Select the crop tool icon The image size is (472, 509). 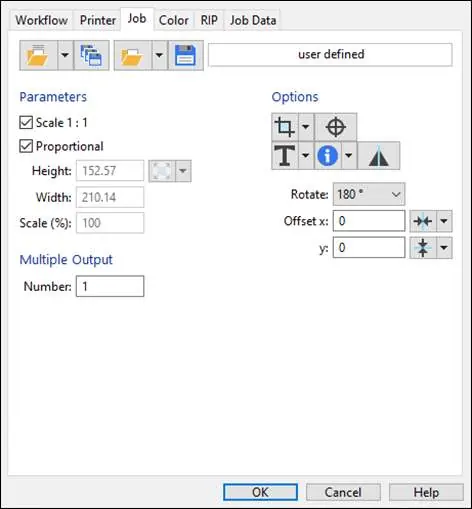(285, 127)
